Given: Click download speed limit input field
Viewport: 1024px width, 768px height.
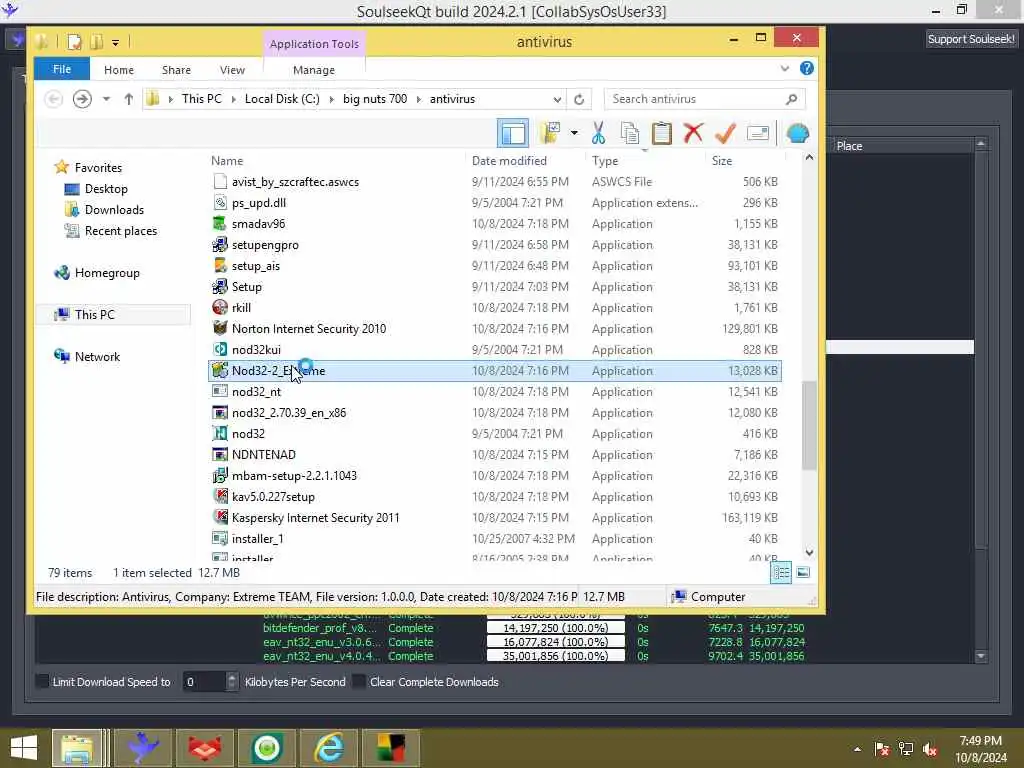Looking at the screenshot, I should [204, 682].
